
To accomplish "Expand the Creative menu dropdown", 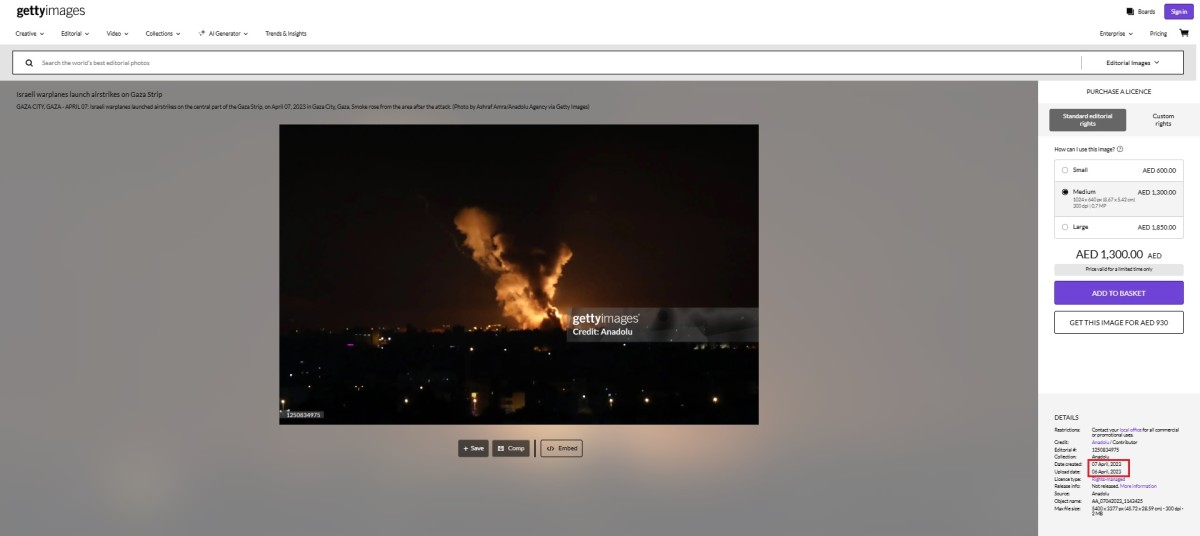I will pos(30,33).
